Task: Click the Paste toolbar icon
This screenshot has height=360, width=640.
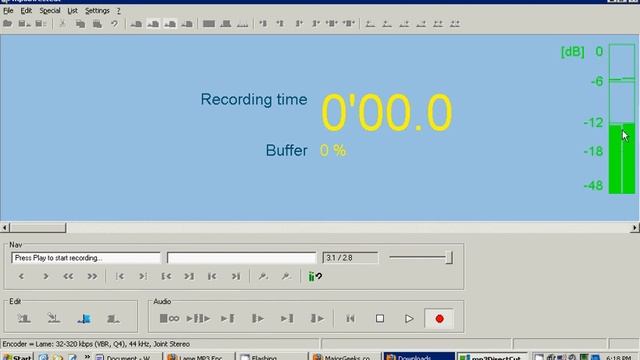Action: 97,24
